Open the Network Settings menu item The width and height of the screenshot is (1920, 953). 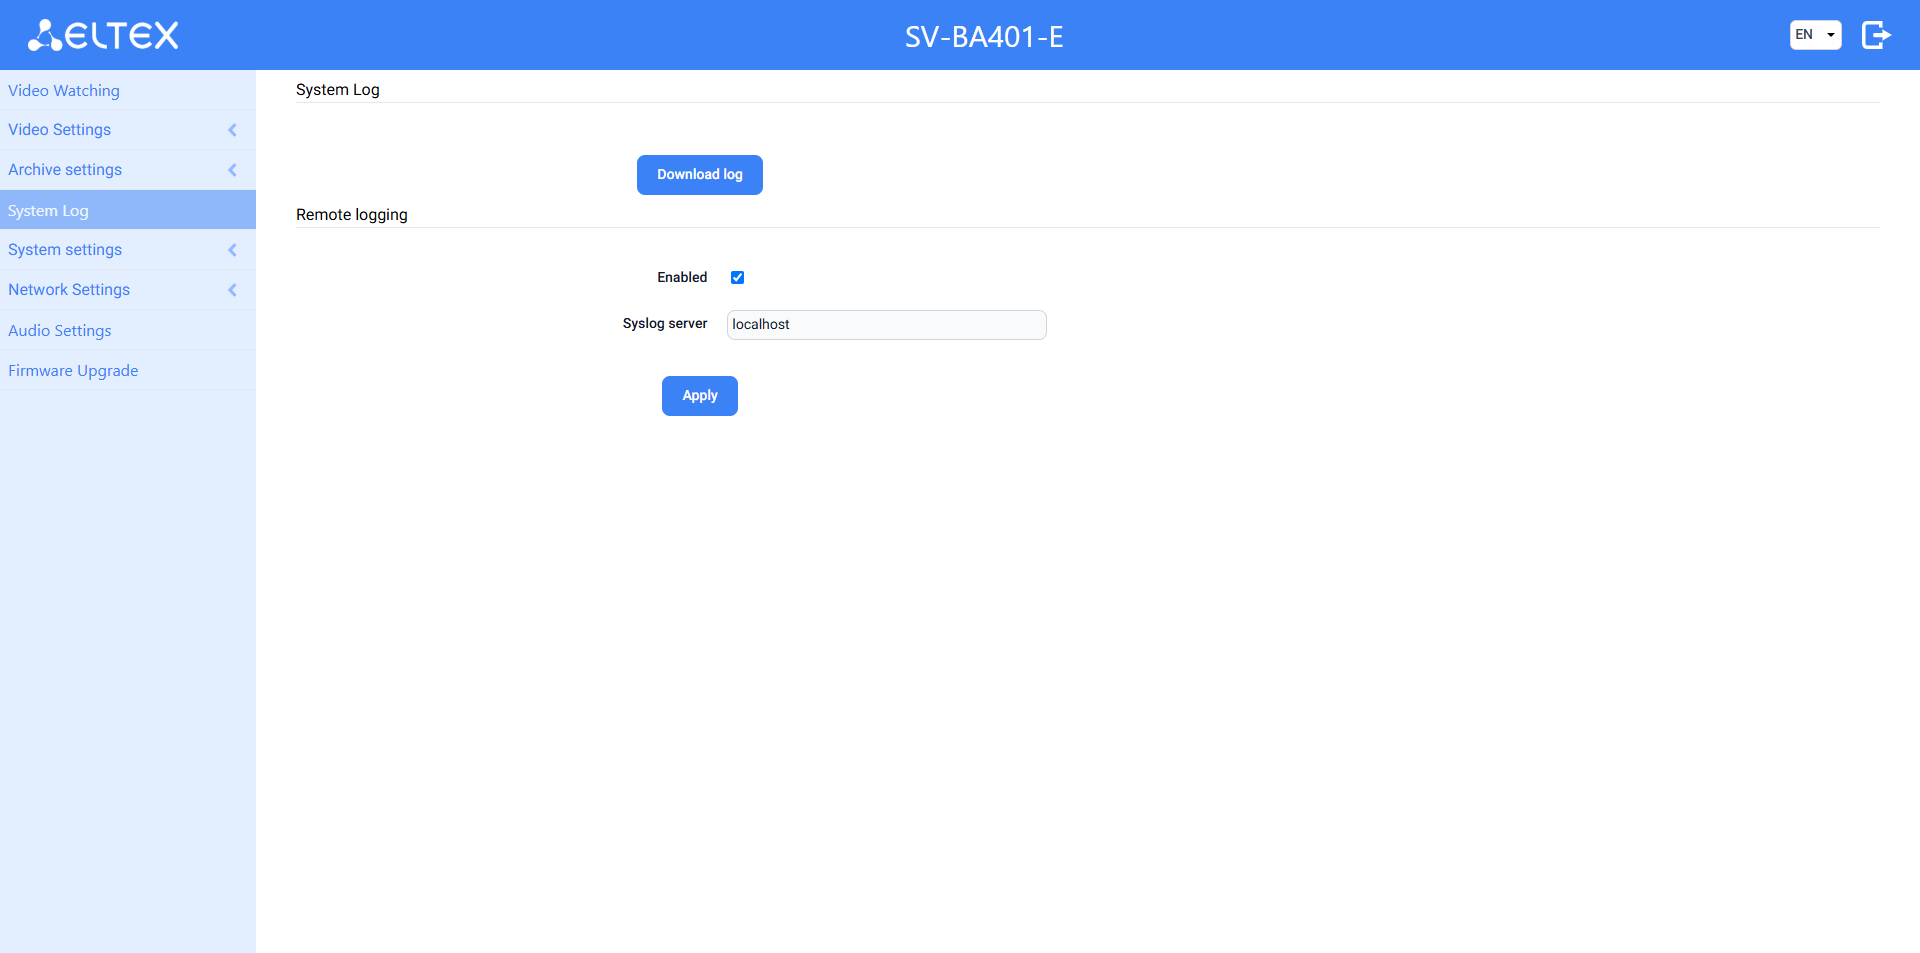tap(69, 290)
